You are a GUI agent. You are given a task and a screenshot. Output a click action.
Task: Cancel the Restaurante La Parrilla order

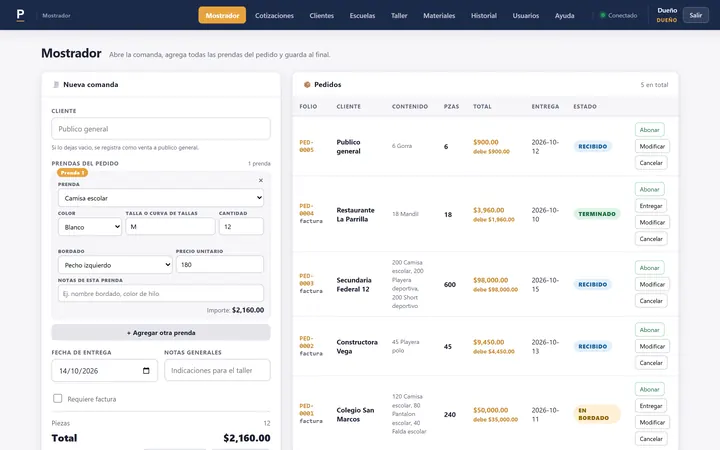(651, 239)
